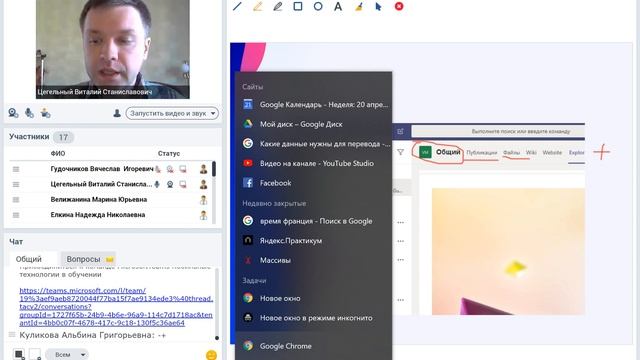Switch to the Вопросы chat tab
640x360 pixels.
[89, 259]
